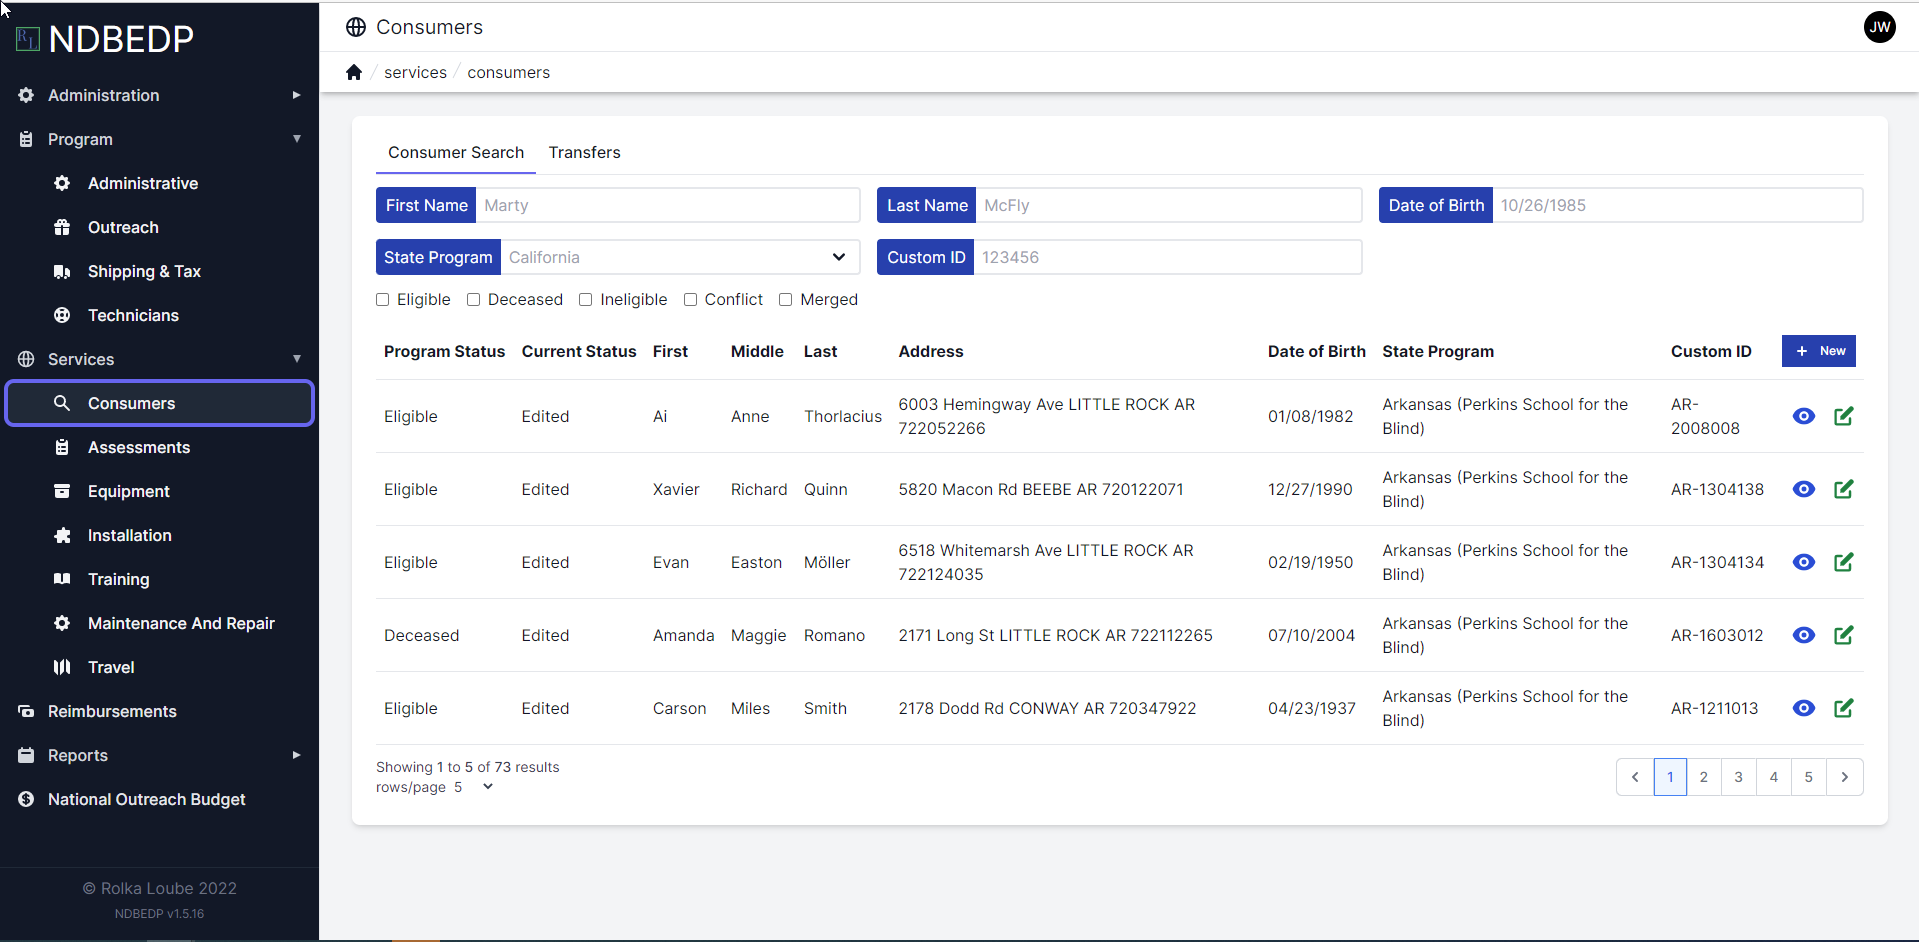Select the Consumer Search tab
The height and width of the screenshot is (942, 1919).
click(x=455, y=152)
